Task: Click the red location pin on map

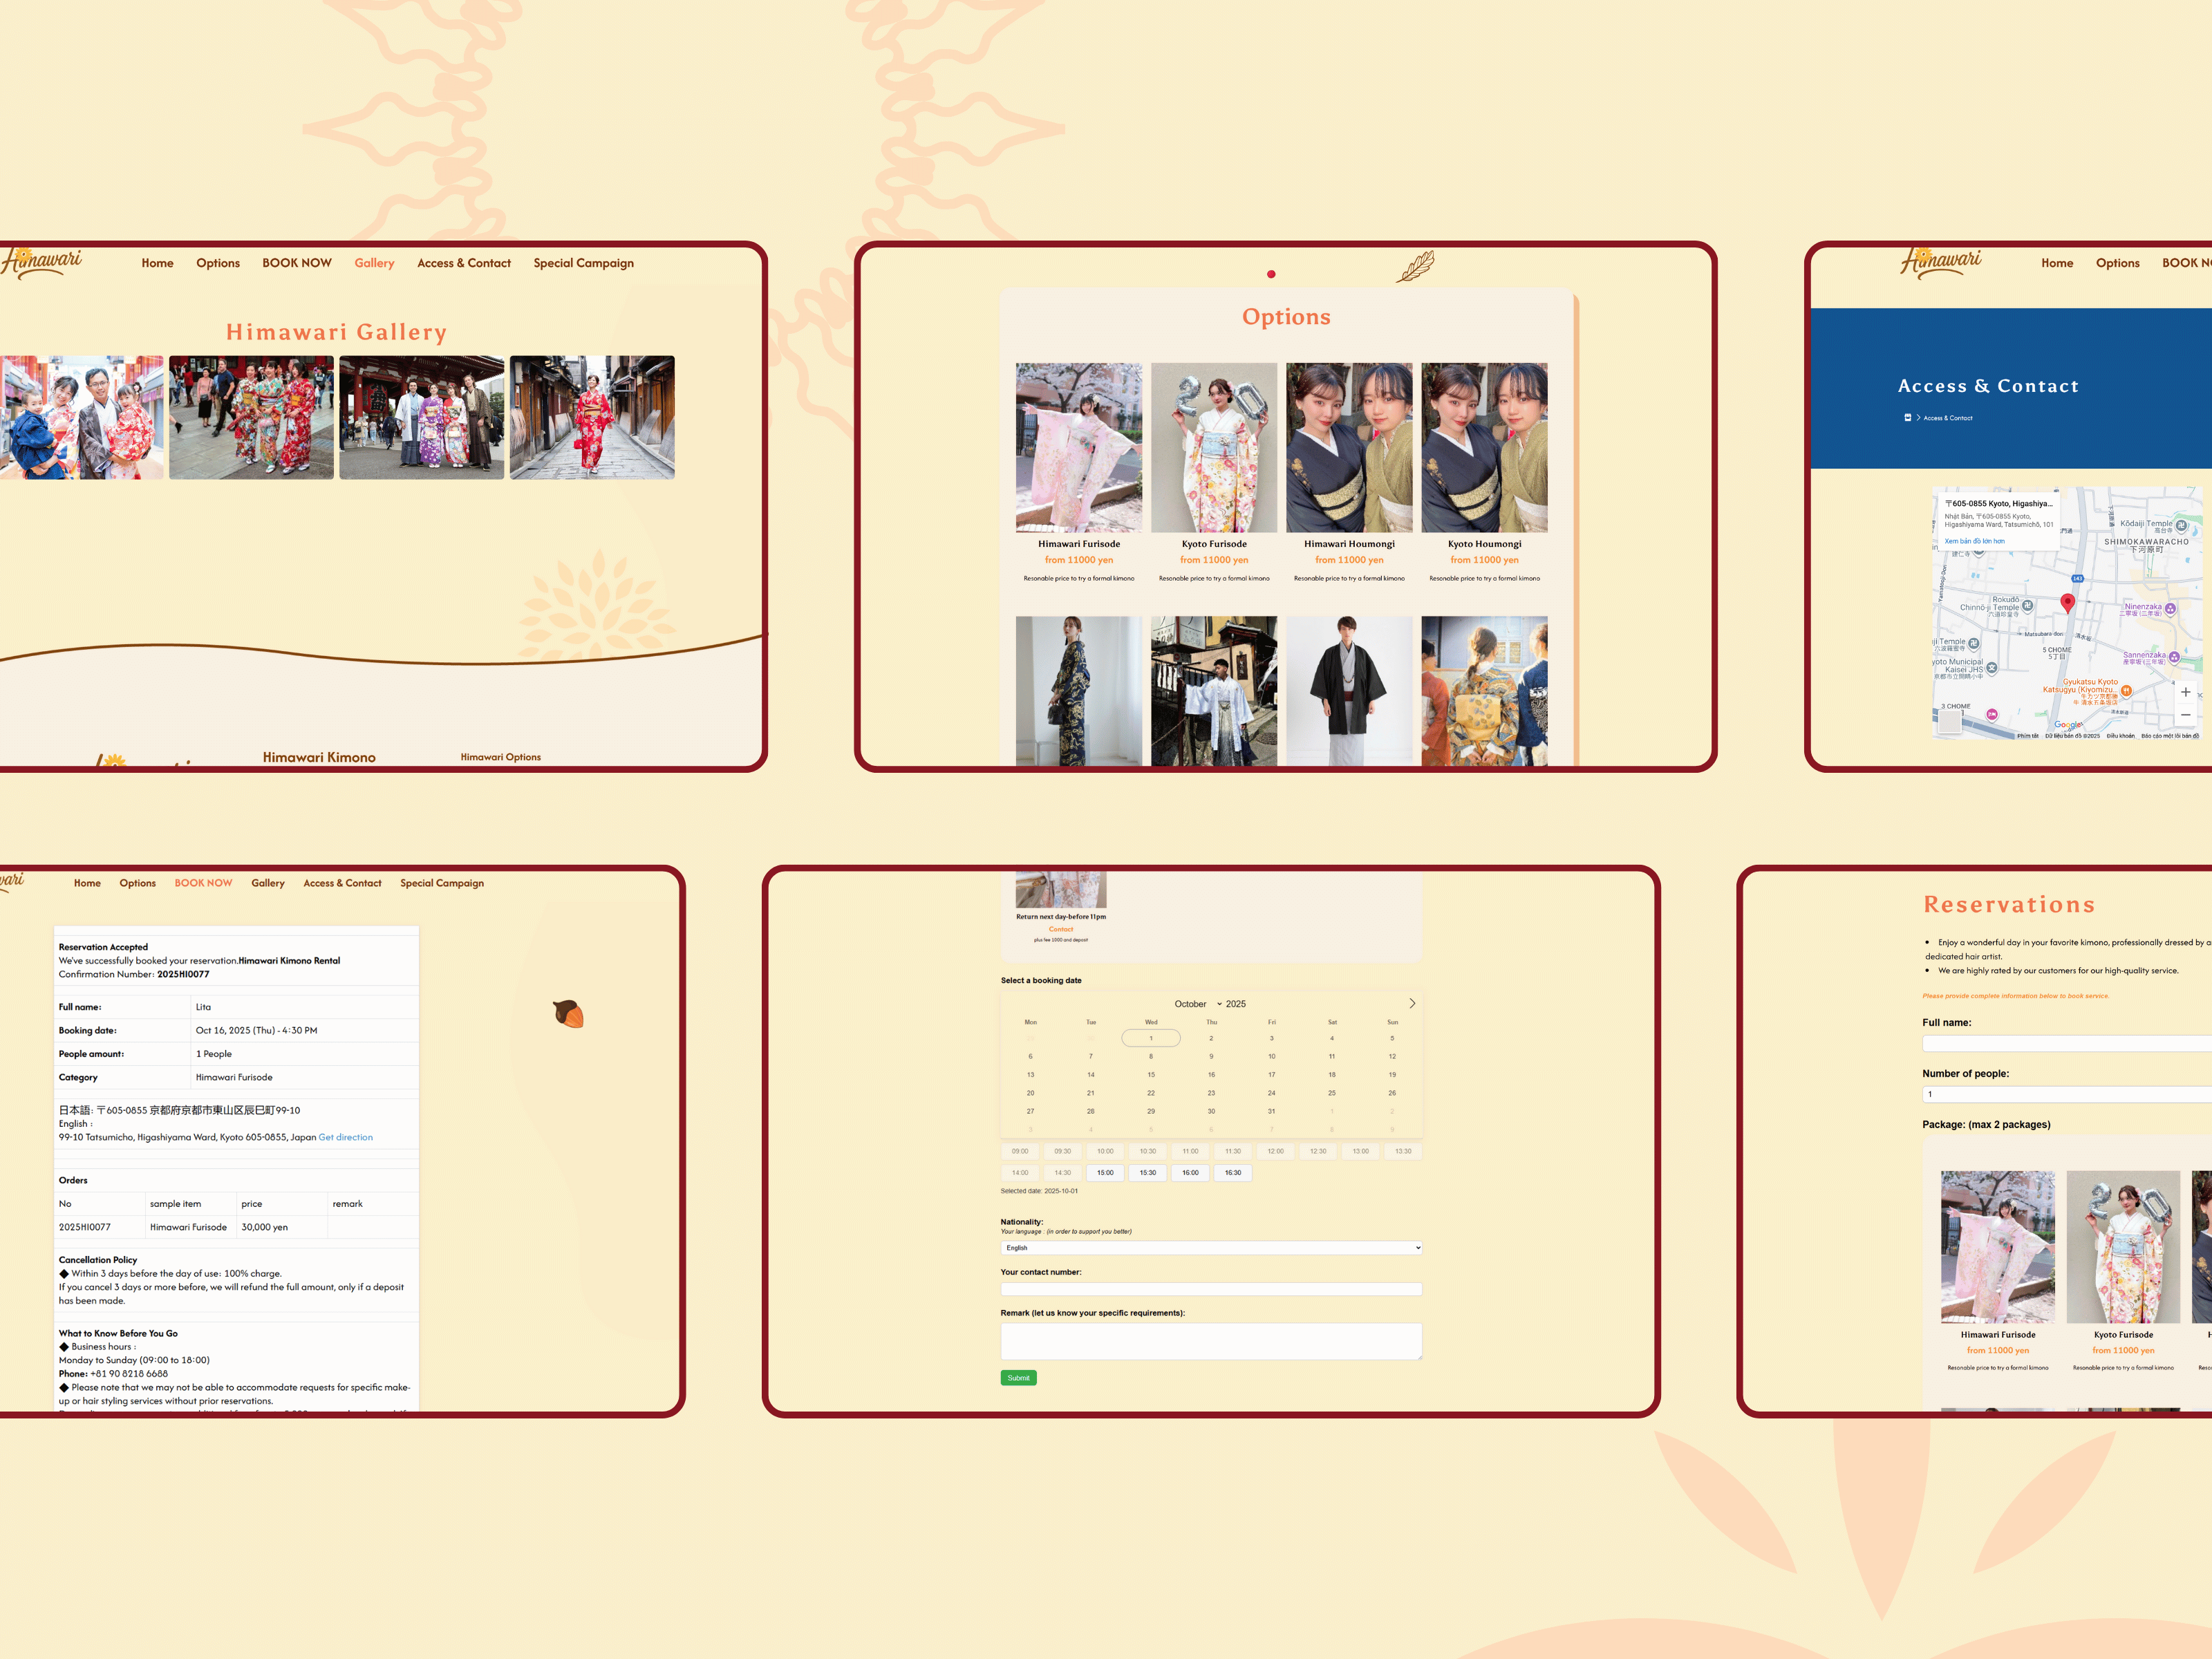Action: point(2068,602)
